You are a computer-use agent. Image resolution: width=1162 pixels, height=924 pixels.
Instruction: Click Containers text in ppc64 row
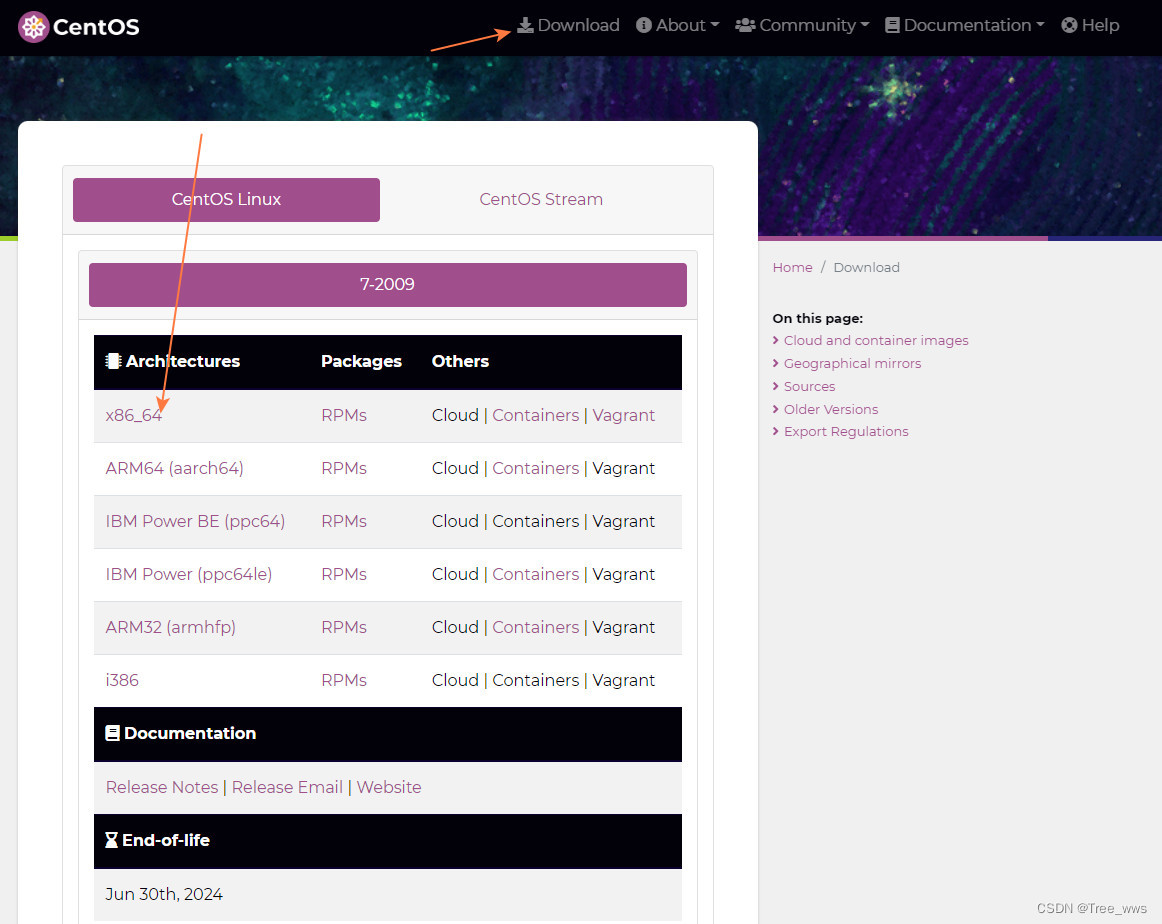click(536, 521)
